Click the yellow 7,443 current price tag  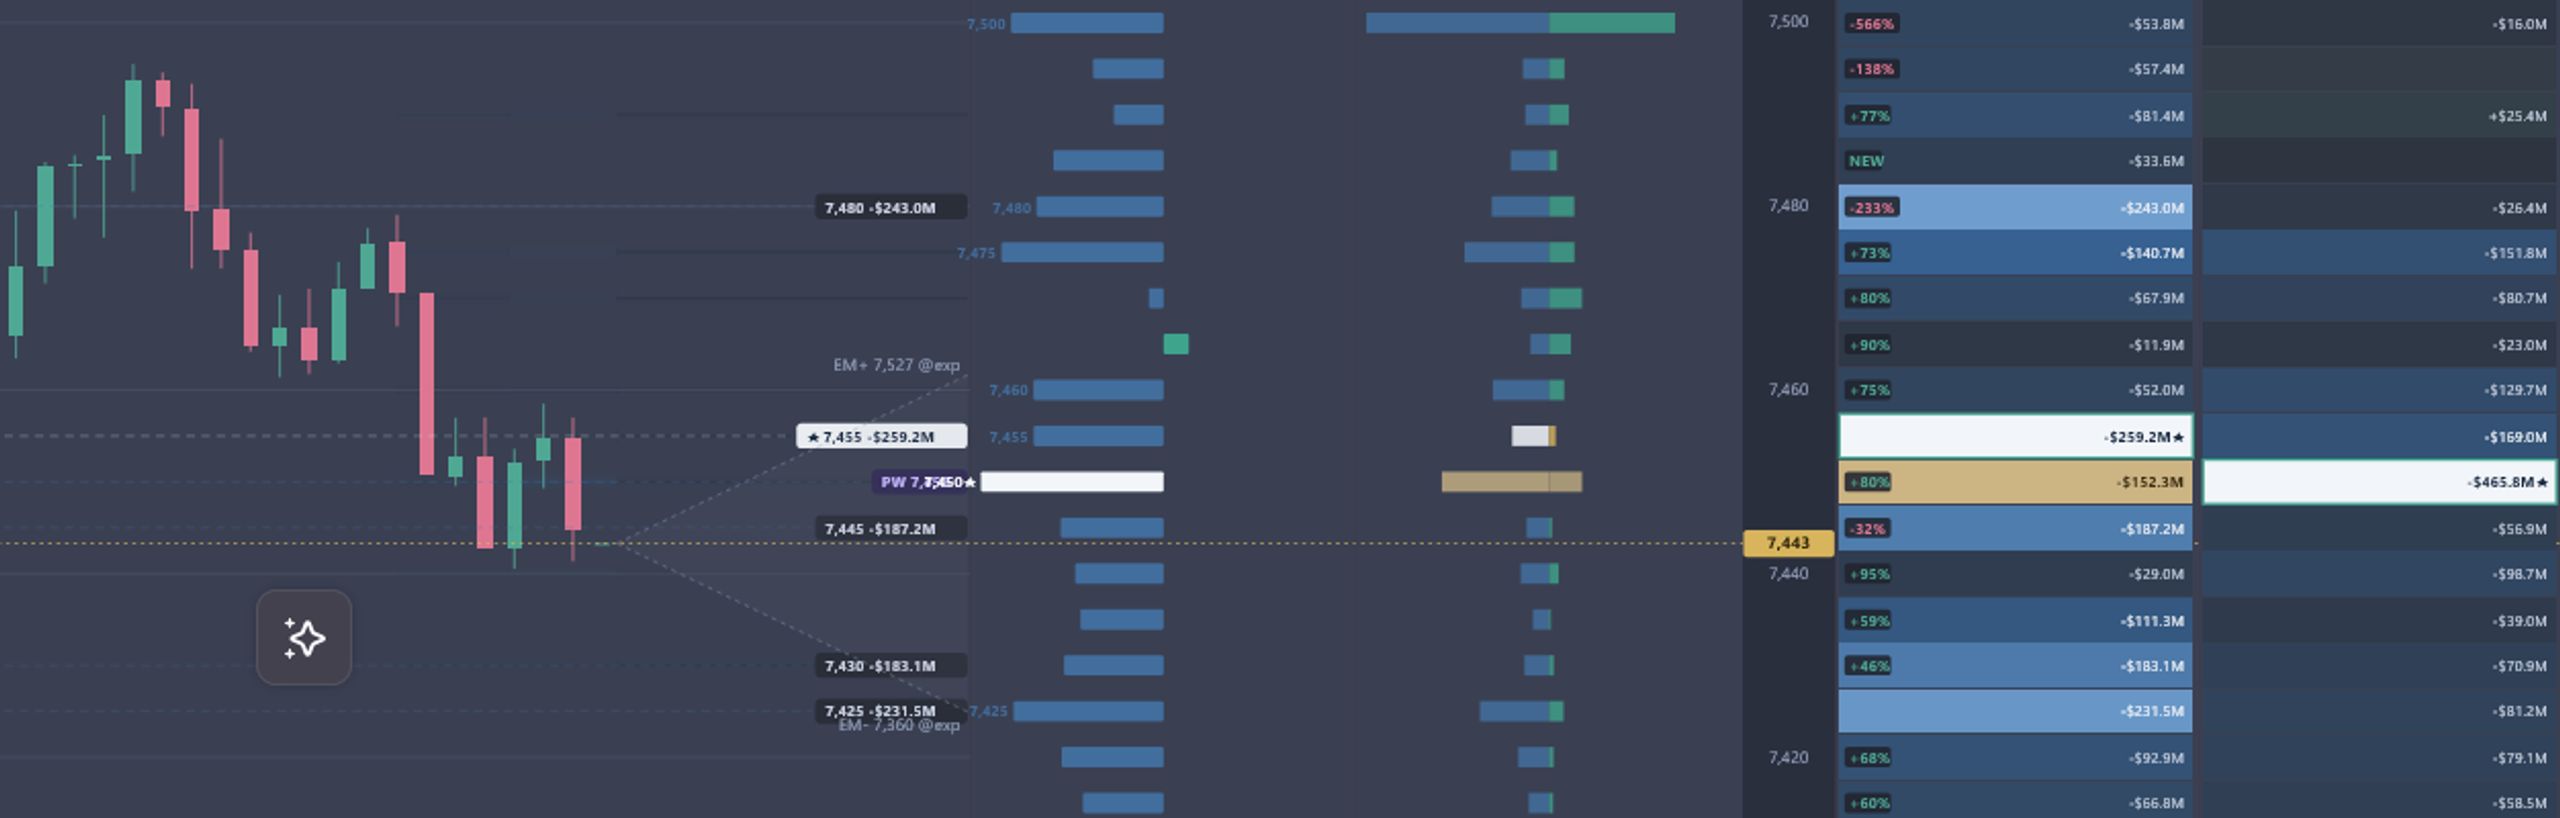(x=1788, y=543)
